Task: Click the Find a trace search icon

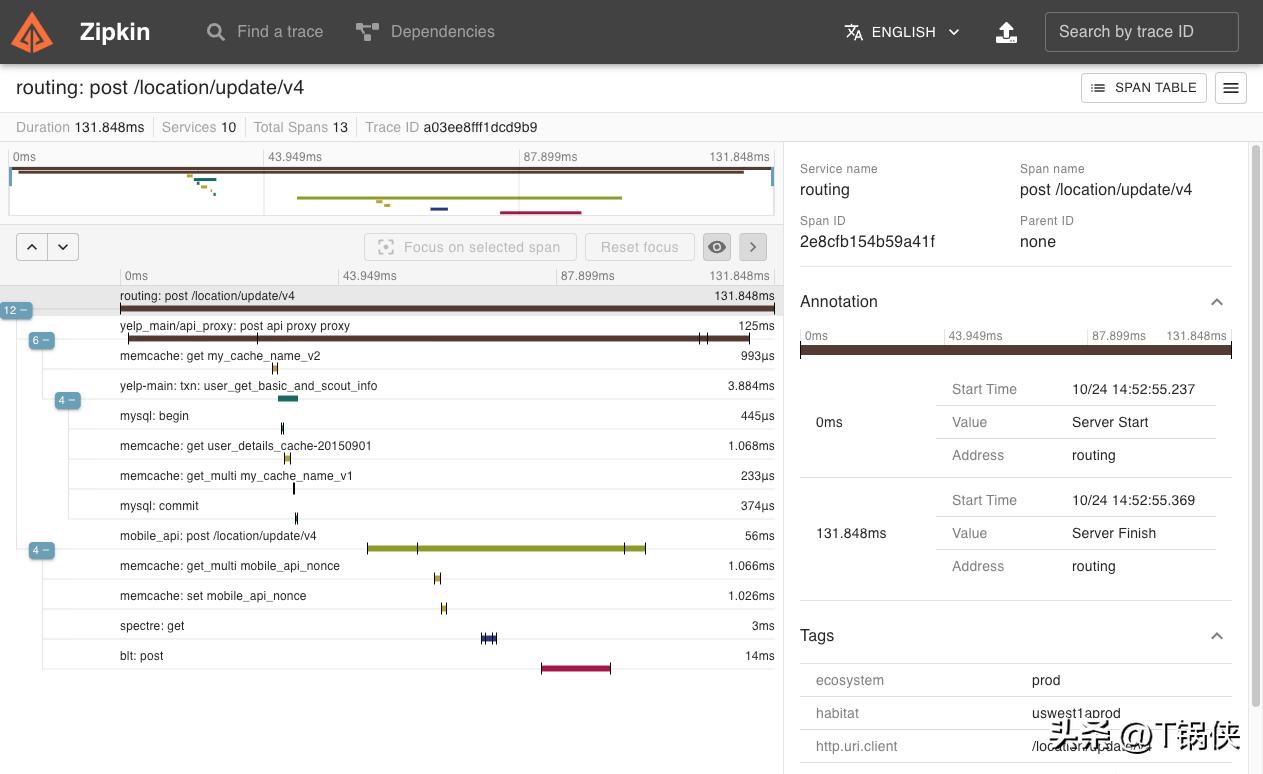Action: (x=215, y=32)
